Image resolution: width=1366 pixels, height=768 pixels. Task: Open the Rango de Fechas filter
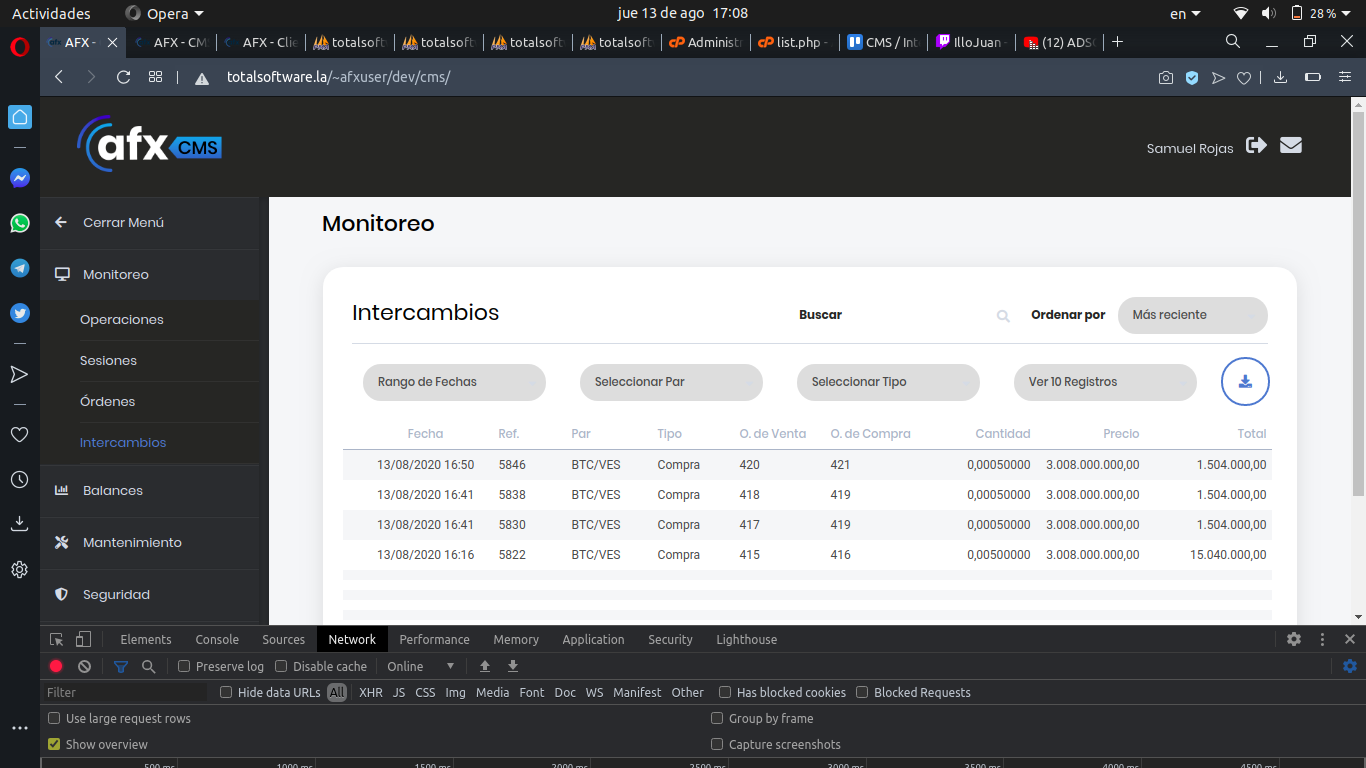click(454, 382)
